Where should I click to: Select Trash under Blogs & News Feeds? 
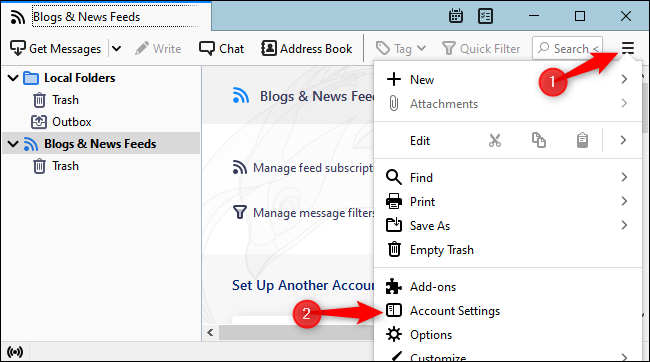[x=65, y=166]
